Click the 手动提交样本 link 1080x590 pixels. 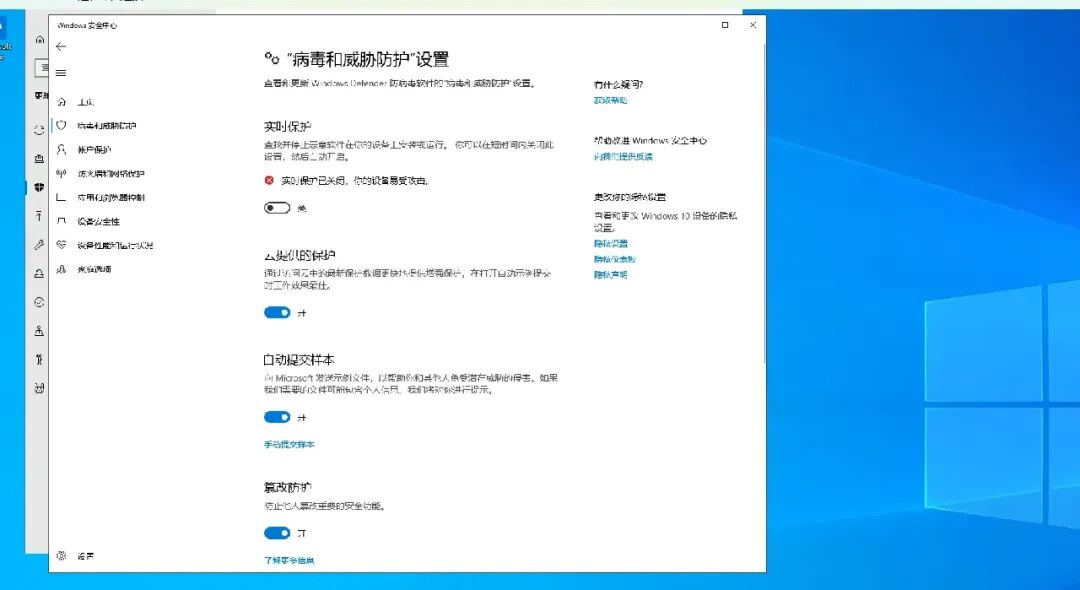coord(289,445)
